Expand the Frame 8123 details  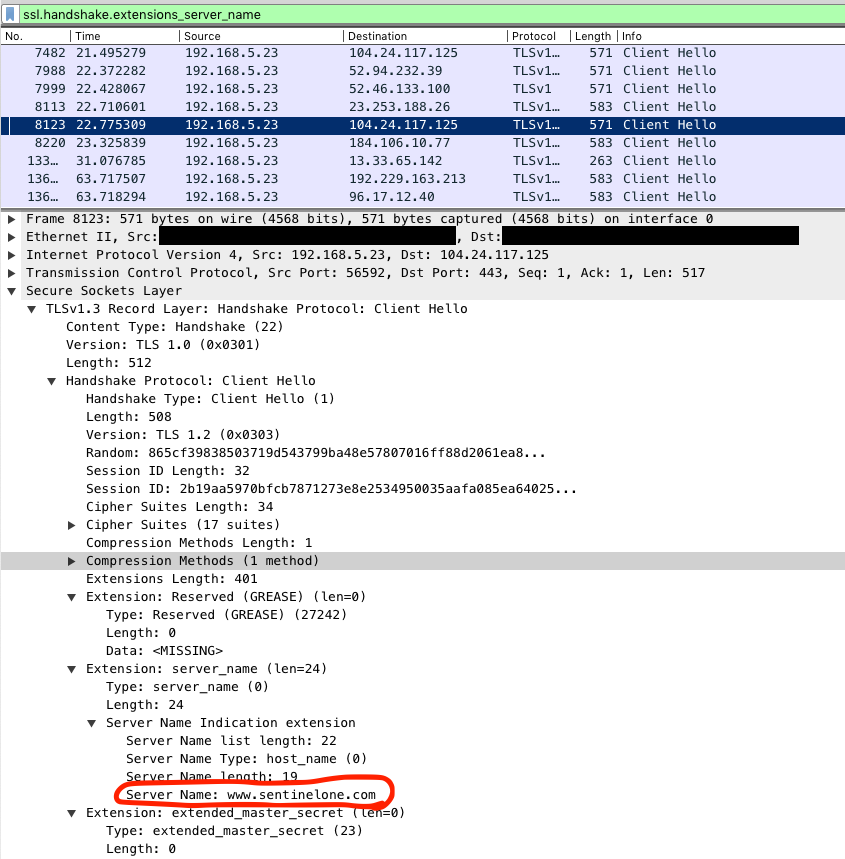click(x=12, y=219)
